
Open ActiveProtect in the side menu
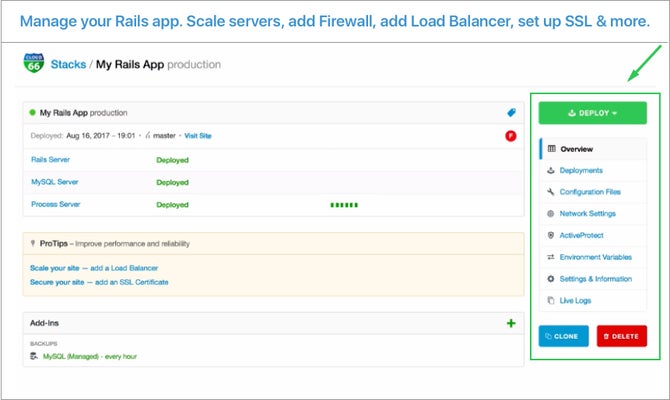click(x=593, y=235)
